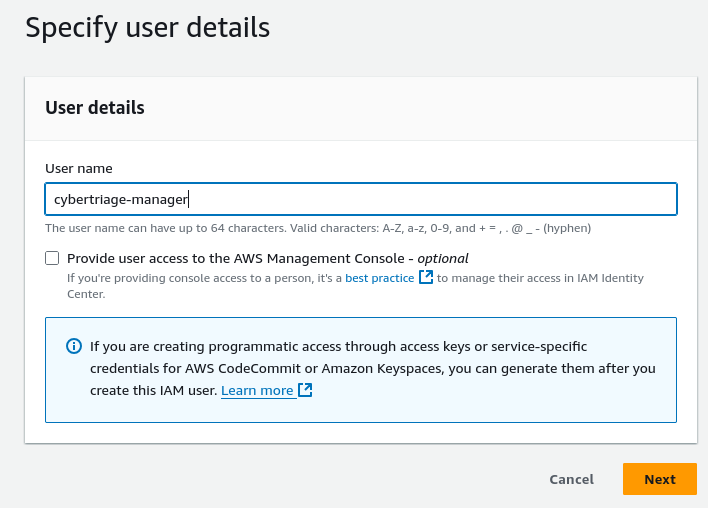708x508 pixels.
Task: Click on 'cybertriage-manager' text in field
Action: (120, 199)
